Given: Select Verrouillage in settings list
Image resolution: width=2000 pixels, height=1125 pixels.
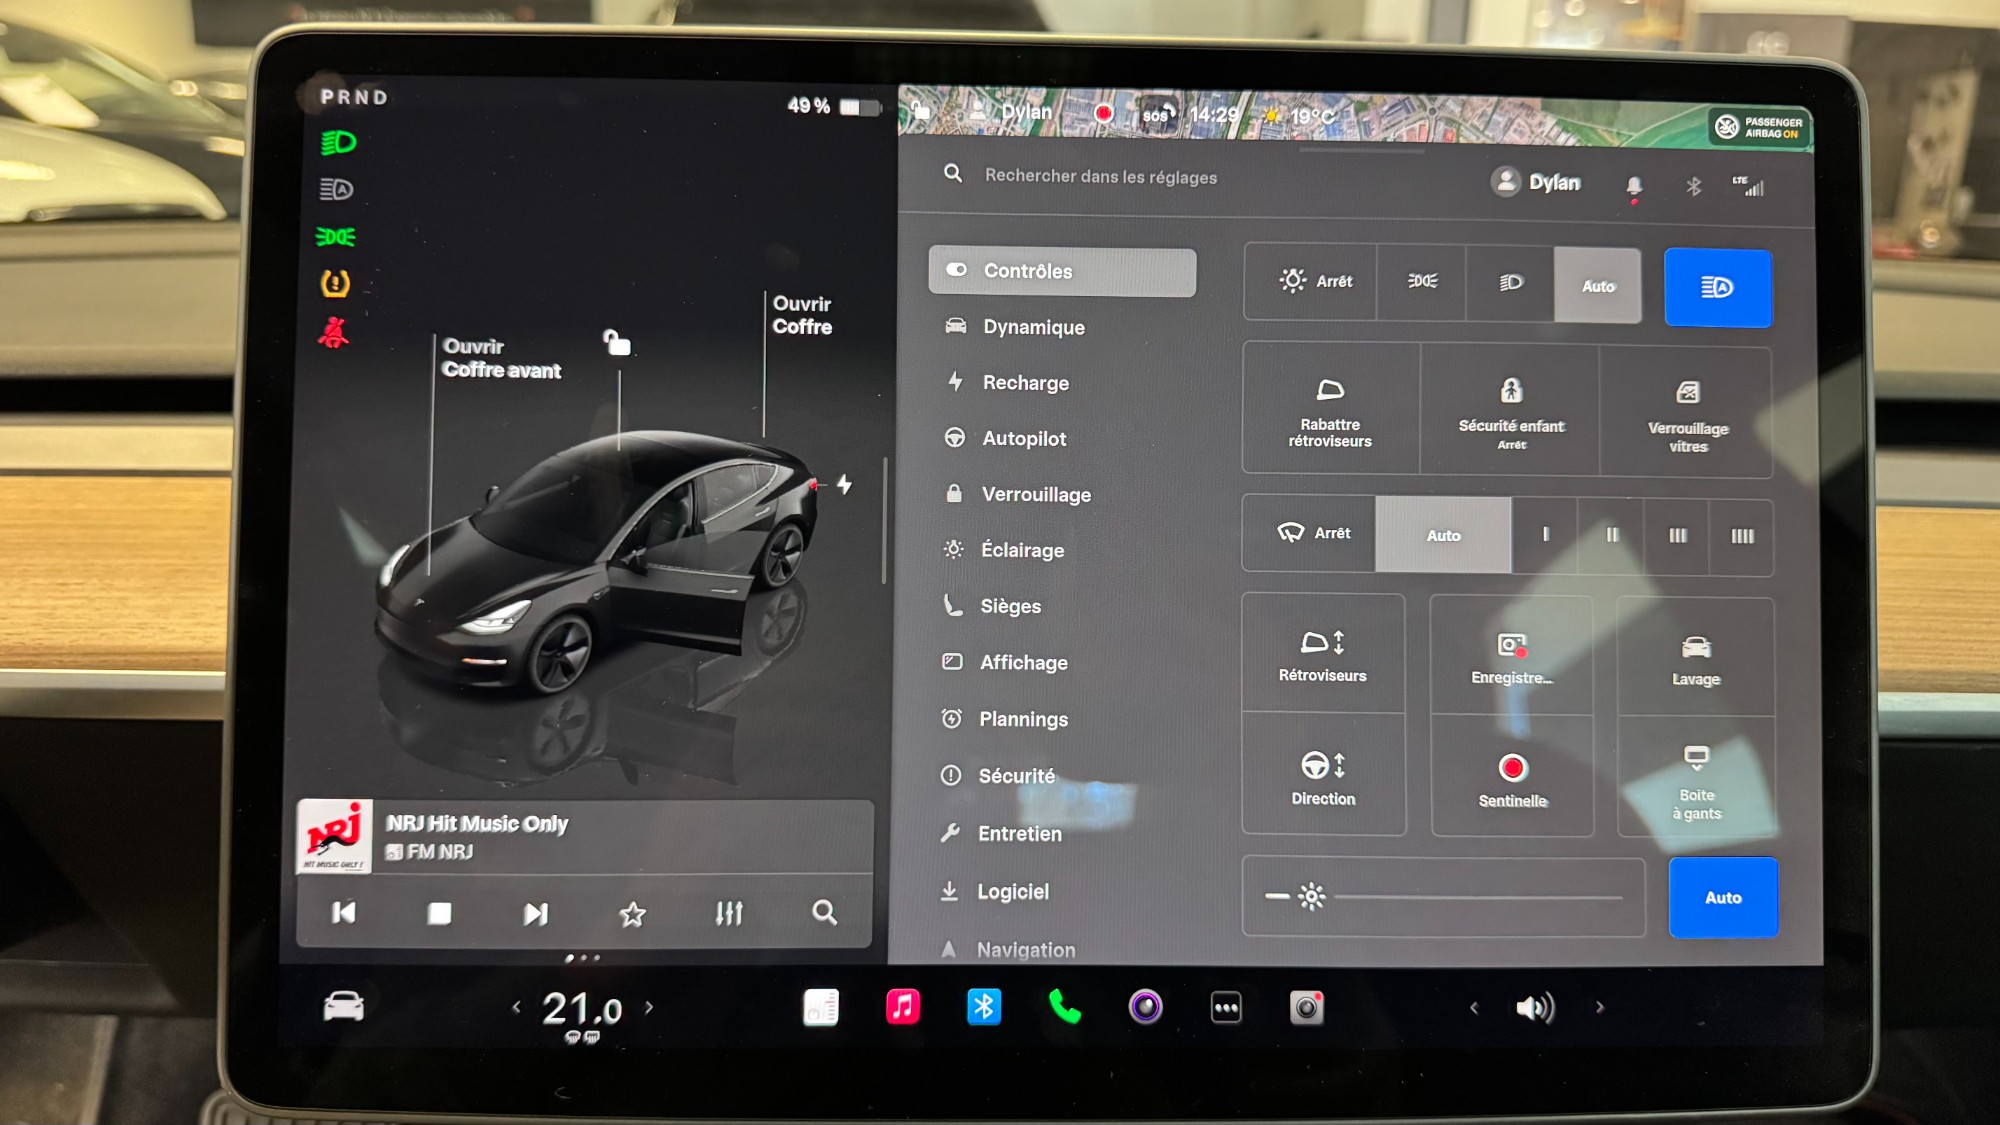Looking at the screenshot, I should tap(1035, 495).
